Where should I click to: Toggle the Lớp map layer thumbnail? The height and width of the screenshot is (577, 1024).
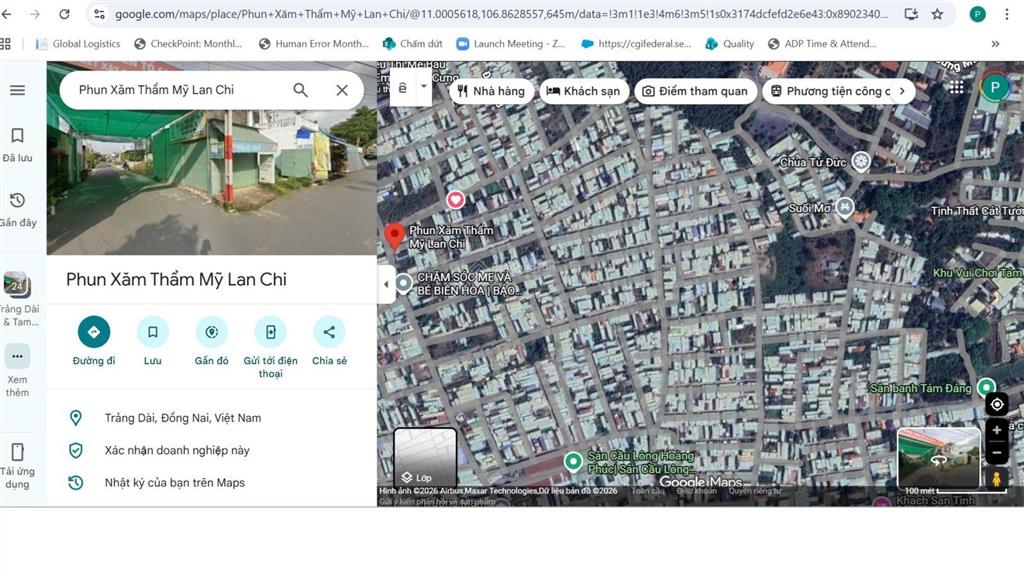point(425,458)
